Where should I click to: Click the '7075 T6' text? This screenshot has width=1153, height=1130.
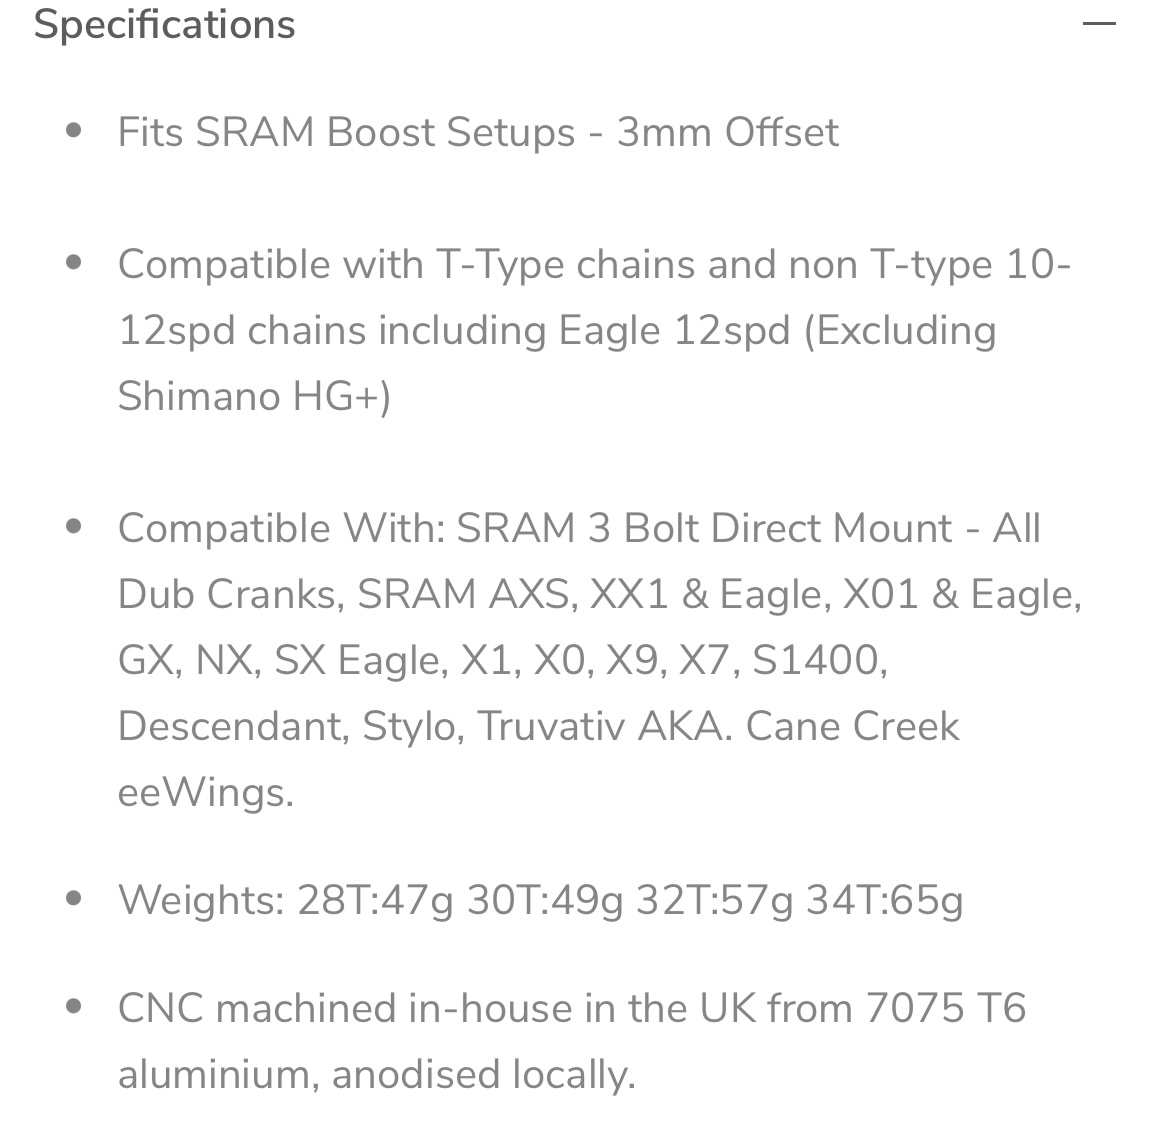(946, 1008)
